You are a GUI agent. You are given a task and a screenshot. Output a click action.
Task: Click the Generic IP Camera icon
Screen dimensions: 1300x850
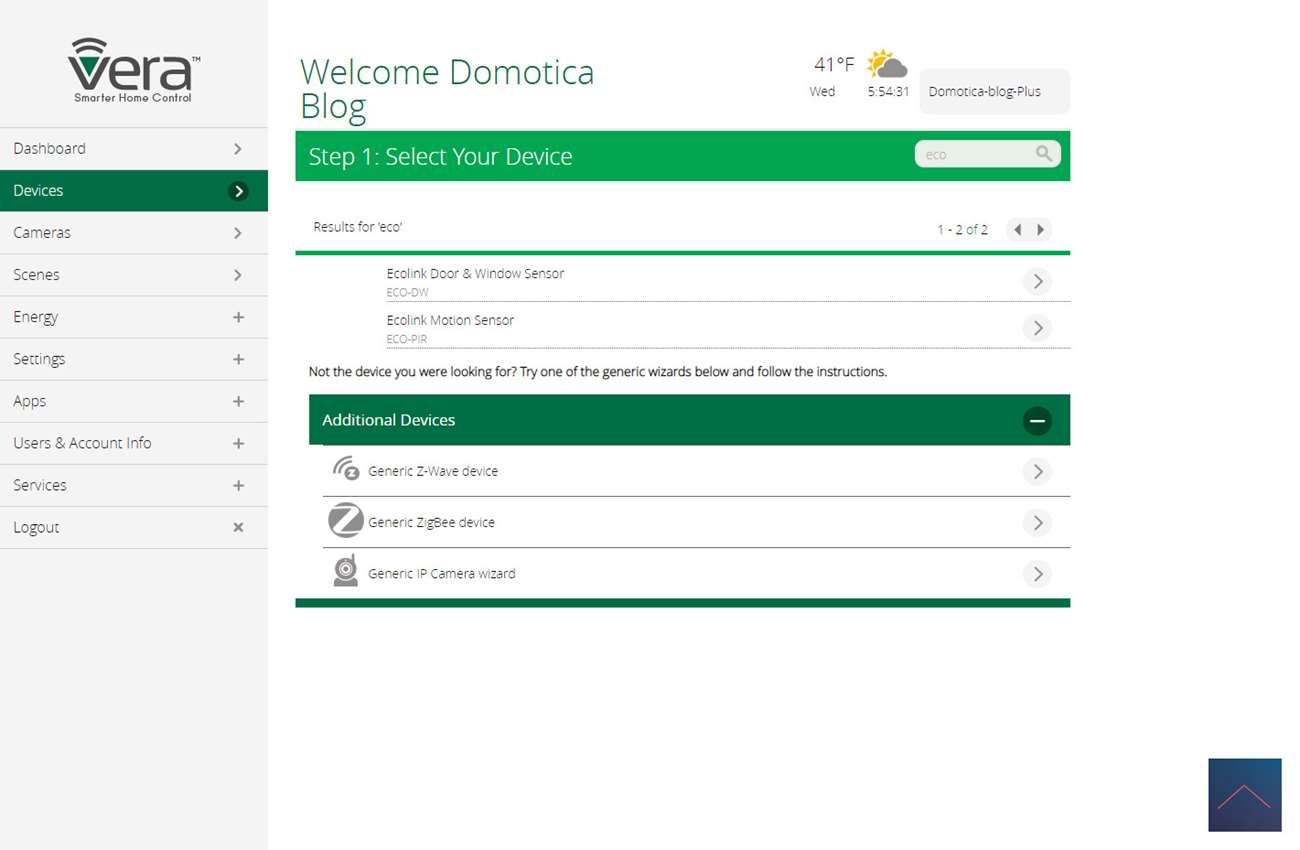(346, 571)
